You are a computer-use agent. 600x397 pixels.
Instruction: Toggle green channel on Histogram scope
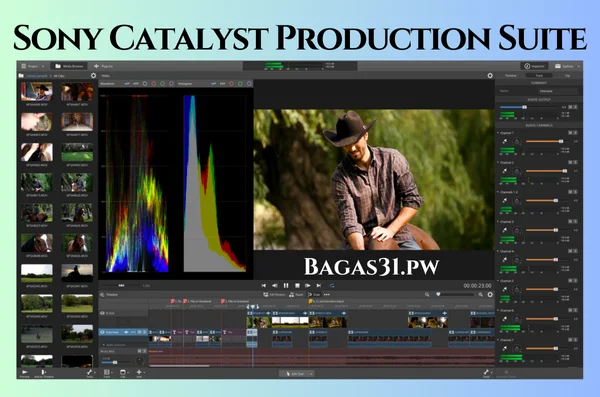(x=240, y=83)
